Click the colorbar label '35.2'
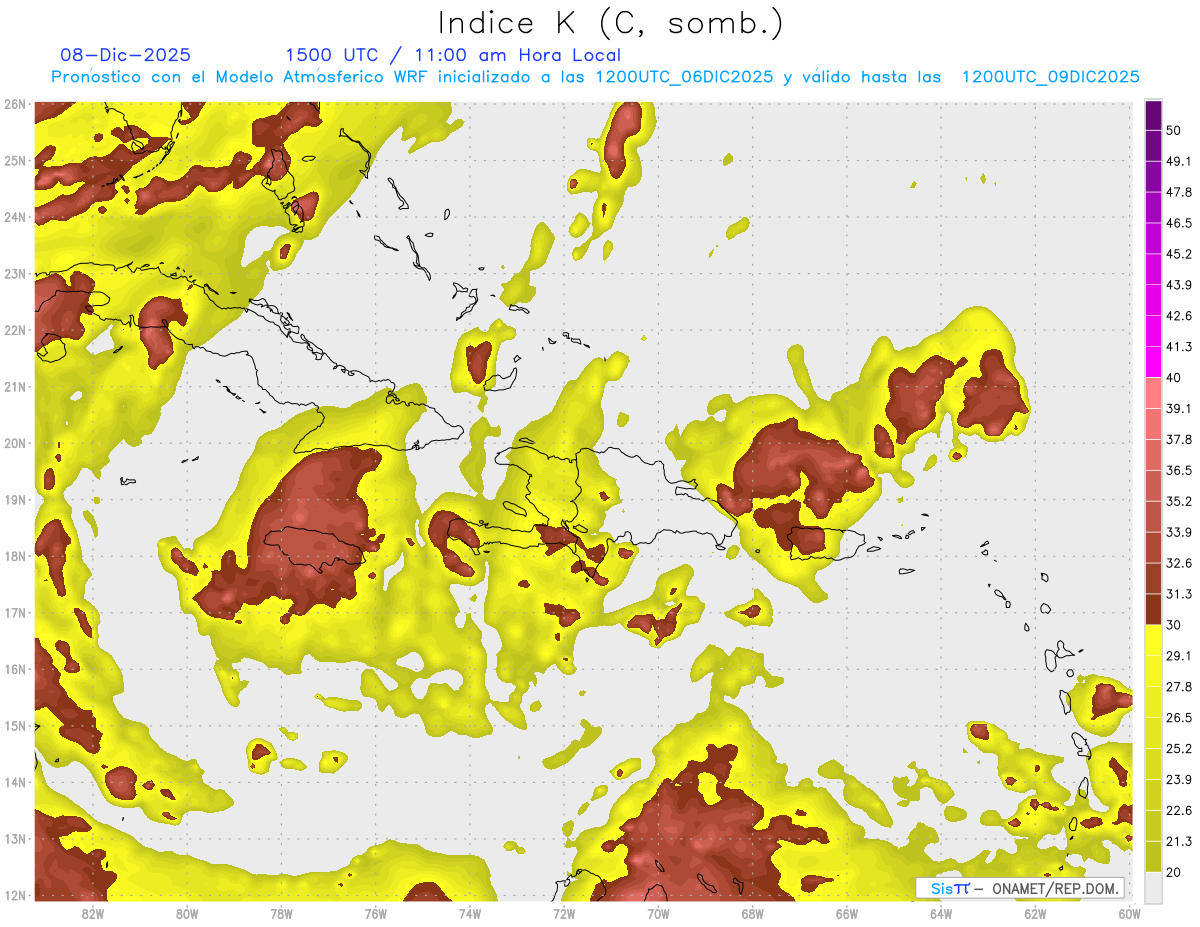The height and width of the screenshot is (927, 1200). 1178,501
